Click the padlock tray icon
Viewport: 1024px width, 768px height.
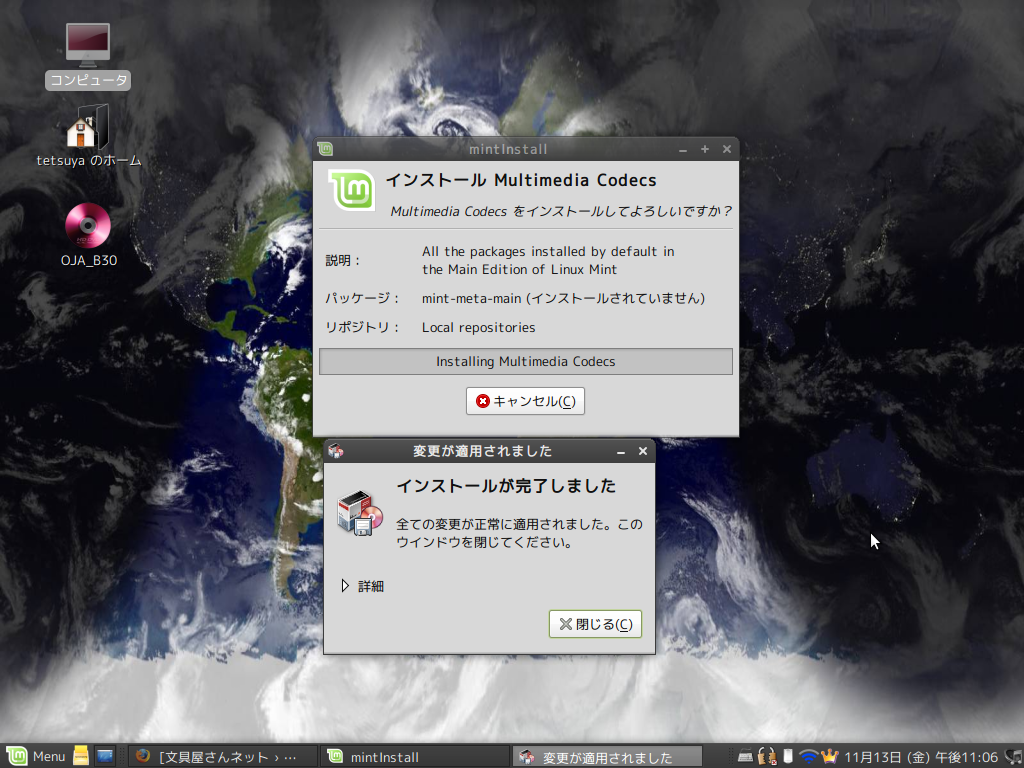click(x=767, y=756)
